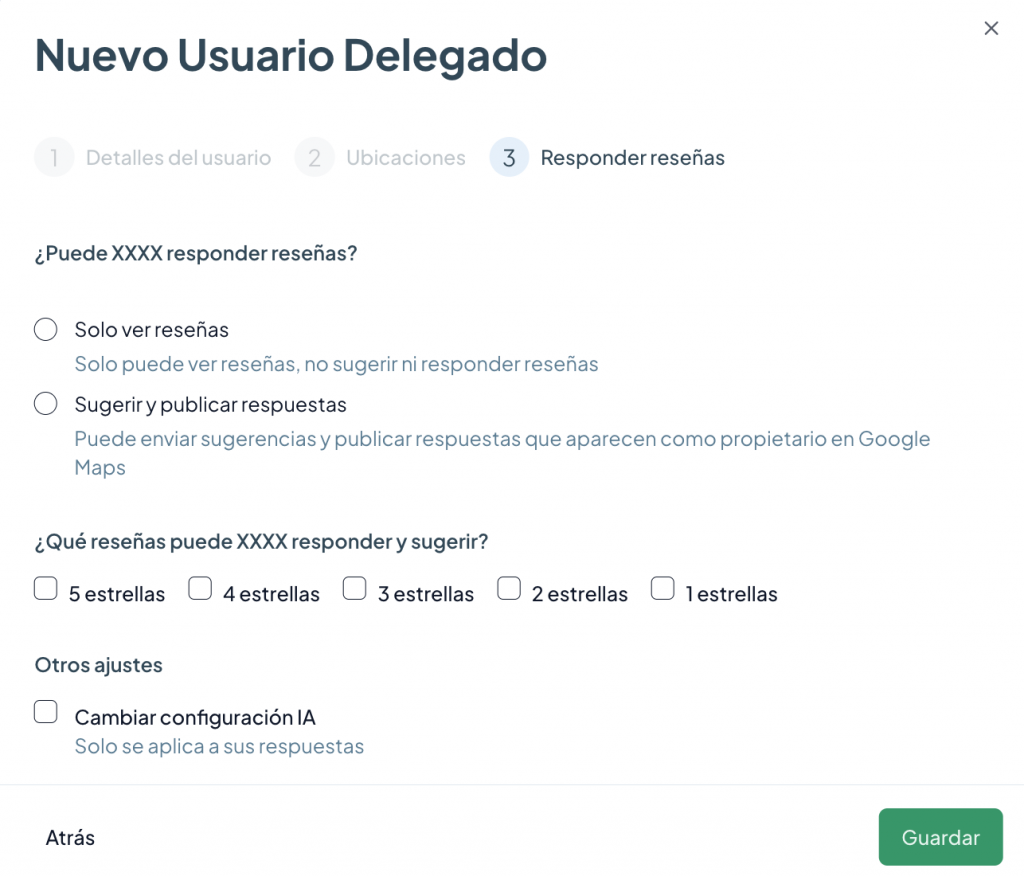Click the 'Solo ver reseñas' option title text
The height and width of the screenshot is (876, 1024).
tap(151, 330)
